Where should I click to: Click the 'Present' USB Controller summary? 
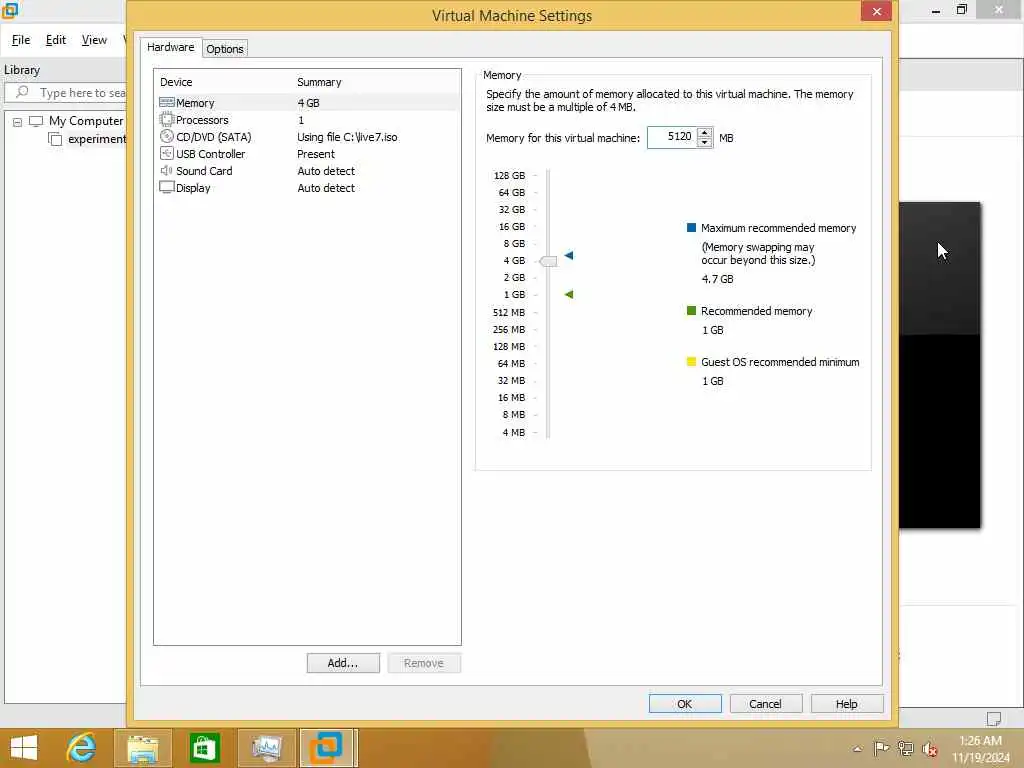316,154
